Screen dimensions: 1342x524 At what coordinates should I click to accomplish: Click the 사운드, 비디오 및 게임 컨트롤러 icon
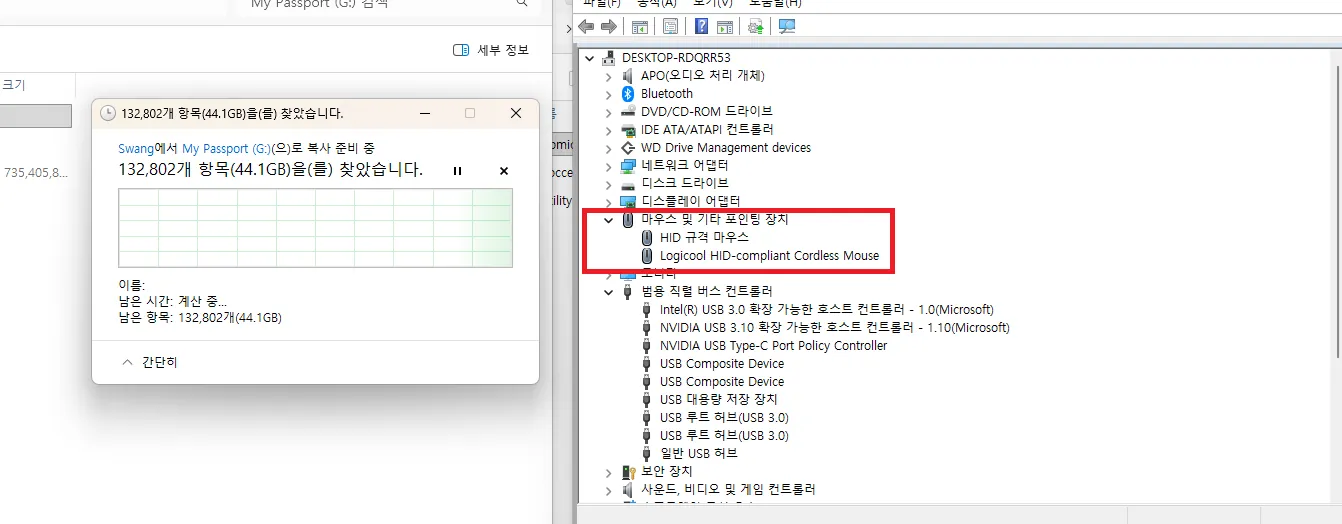click(628, 489)
